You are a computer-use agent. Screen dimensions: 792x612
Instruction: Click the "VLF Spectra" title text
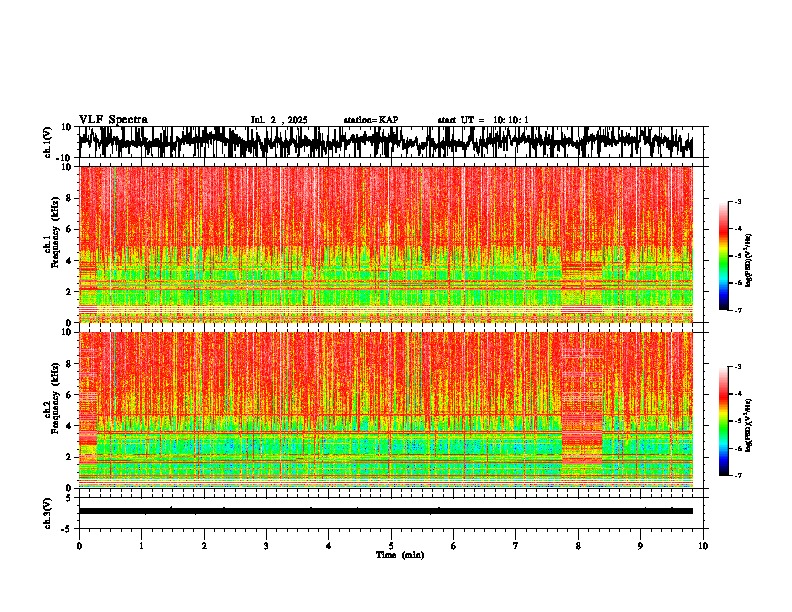[x=113, y=120]
